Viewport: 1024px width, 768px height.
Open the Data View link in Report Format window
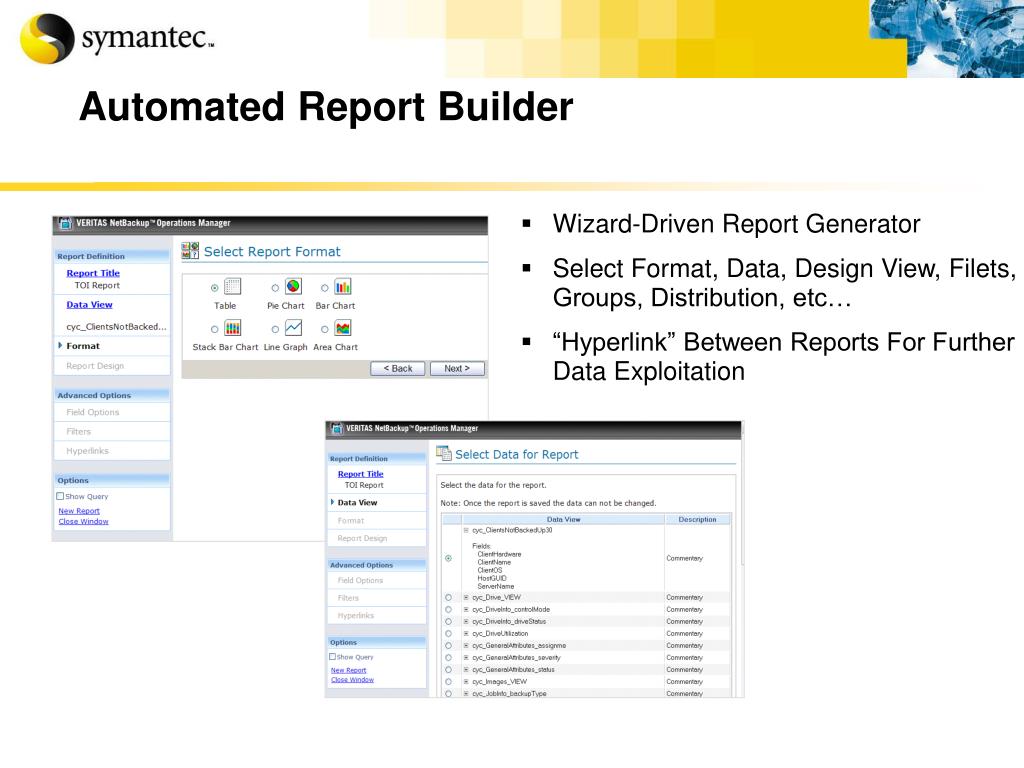click(x=89, y=304)
